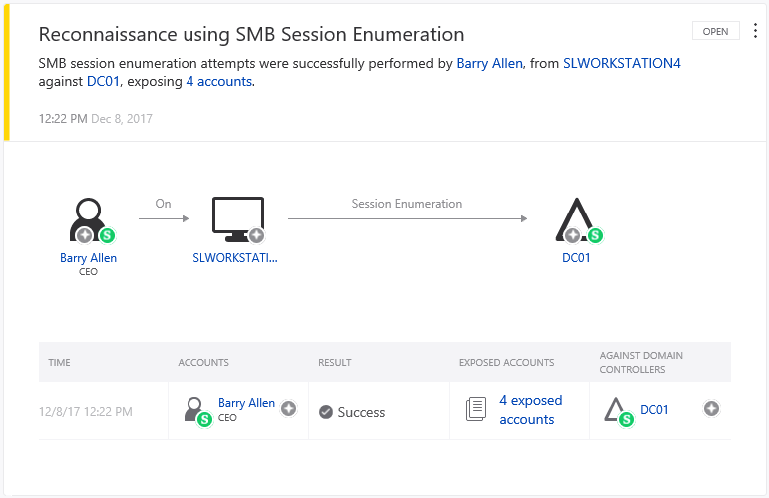The height and width of the screenshot is (498, 769).
Task: Click the exposed accounts document icon
Action: coord(475,409)
